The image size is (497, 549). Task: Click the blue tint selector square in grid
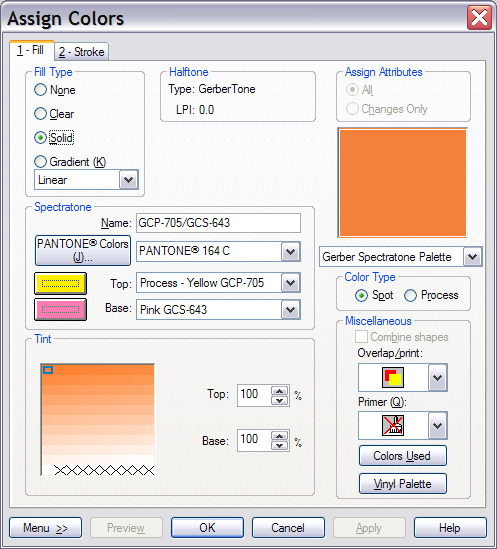tap(48, 370)
